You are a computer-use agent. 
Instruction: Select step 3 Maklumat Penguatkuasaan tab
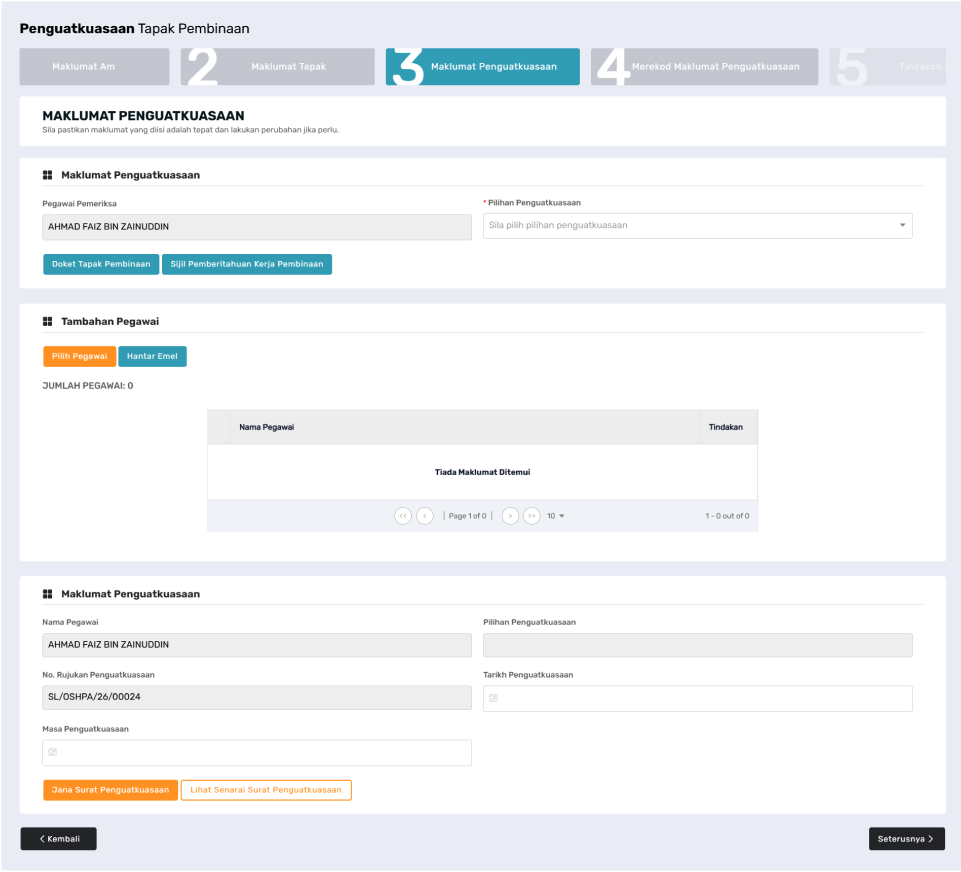[x=482, y=66]
